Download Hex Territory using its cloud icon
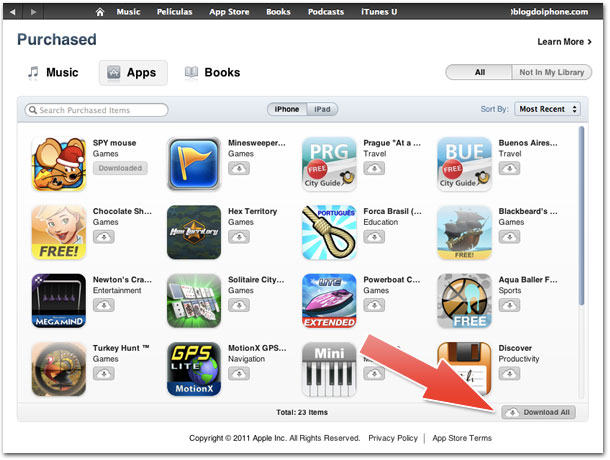Image resolution: width=610 pixels, height=460 pixels. click(x=239, y=237)
